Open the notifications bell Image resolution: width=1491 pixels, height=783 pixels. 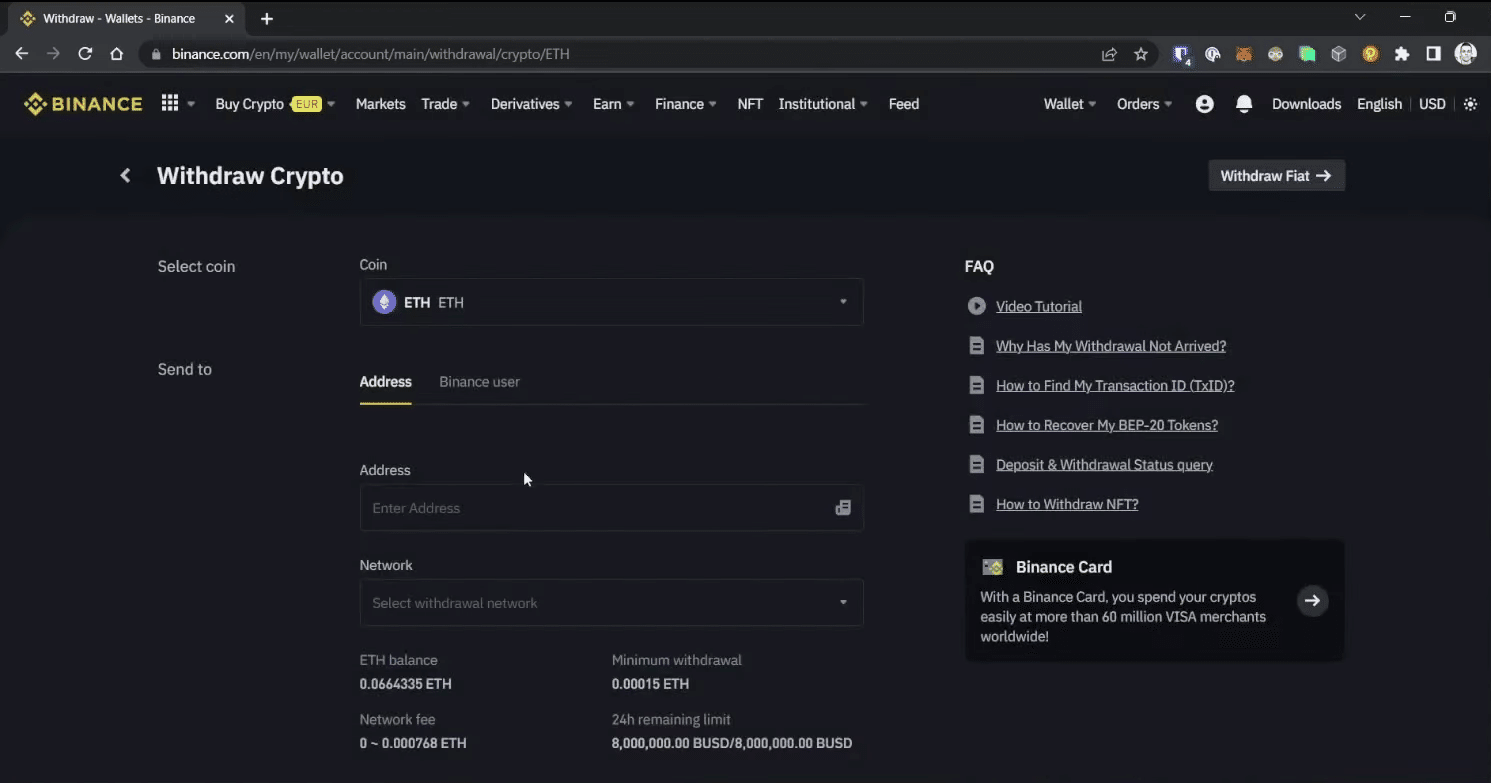coord(1244,104)
